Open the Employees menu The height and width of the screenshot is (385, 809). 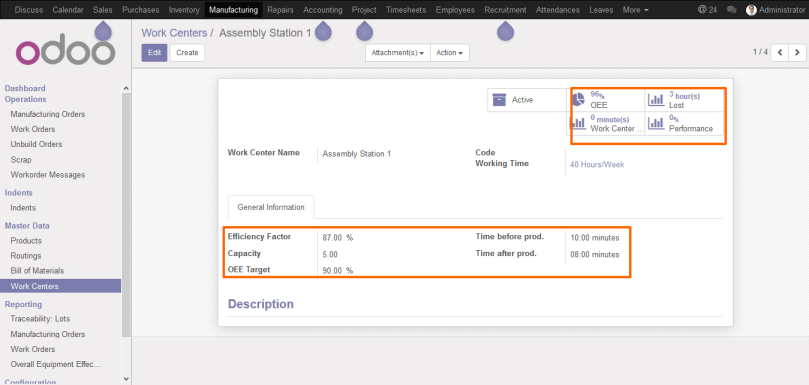point(455,10)
